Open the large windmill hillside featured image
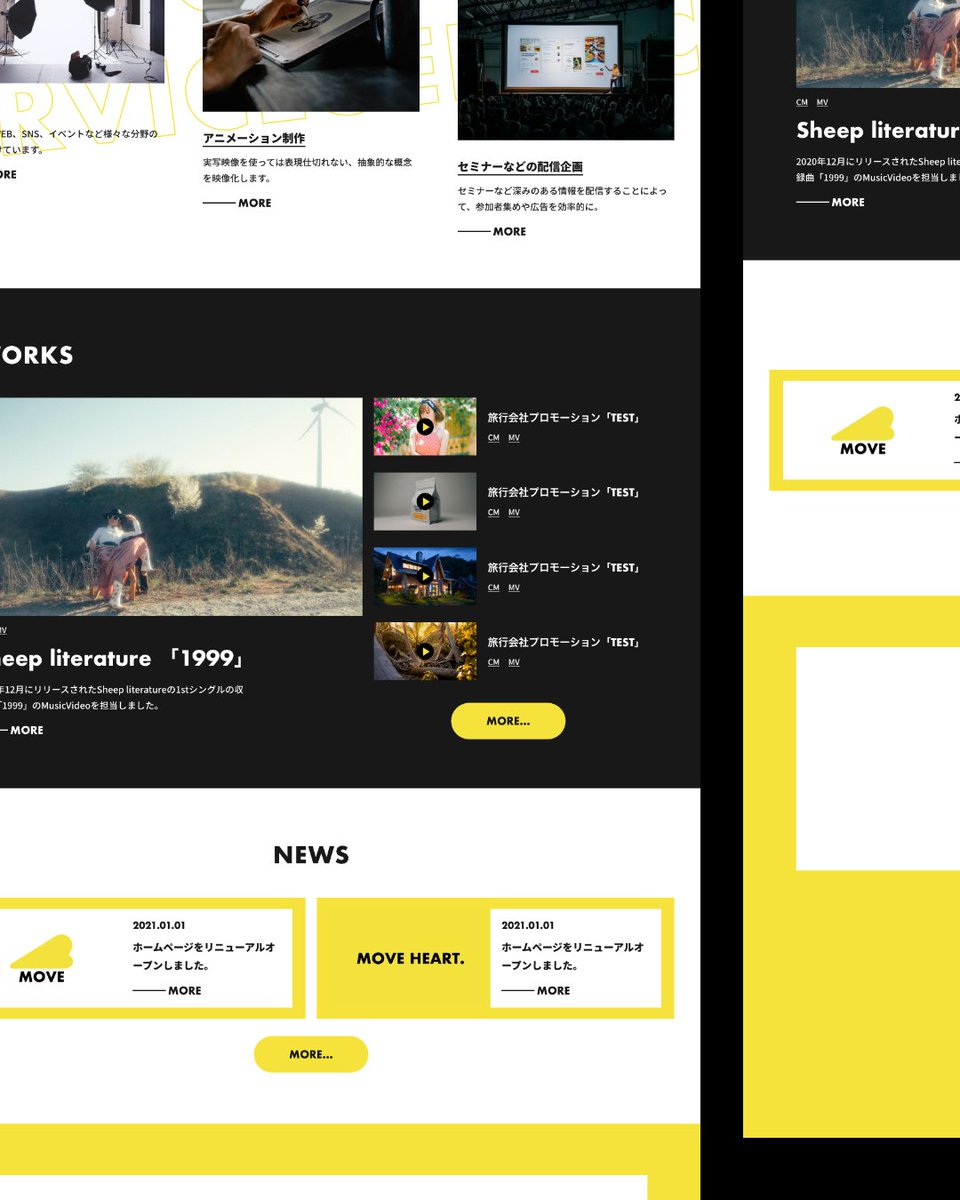The height and width of the screenshot is (1200, 960). pos(181,507)
